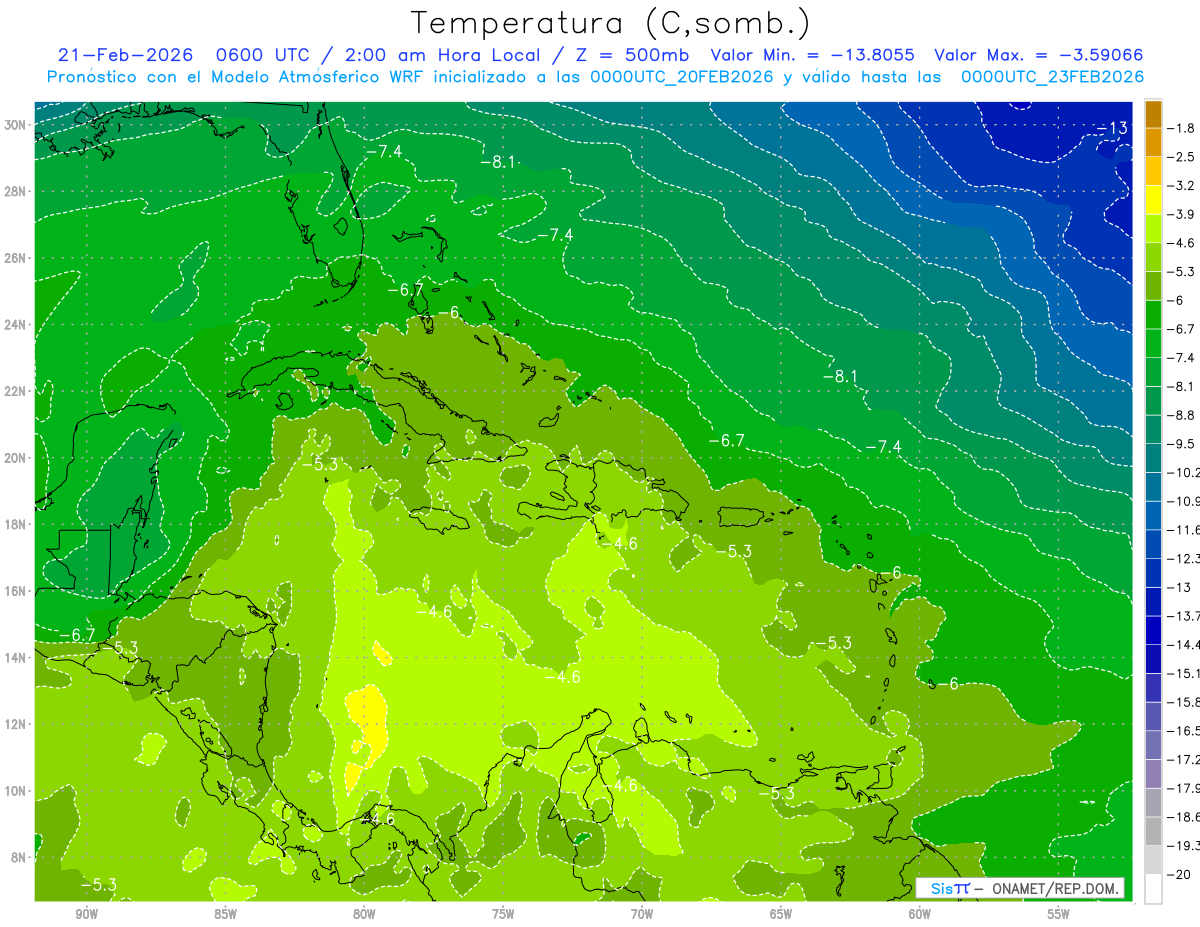Click the "90W" longitude axis label
Image resolution: width=1200 pixels, height=927 pixels.
tap(86, 915)
